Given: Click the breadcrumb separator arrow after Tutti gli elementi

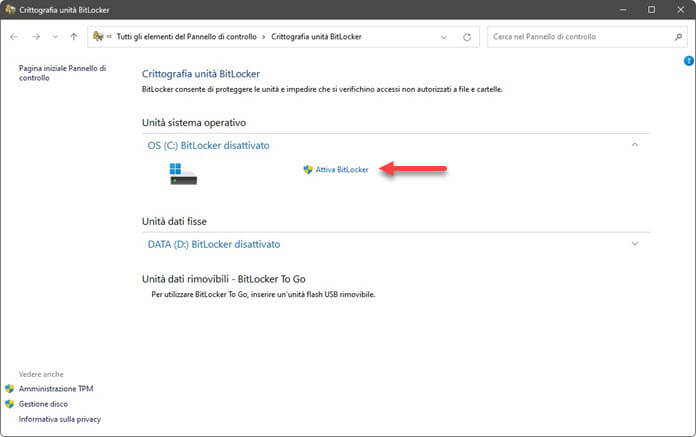Looking at the screenshot, I should tap(264, 37).
